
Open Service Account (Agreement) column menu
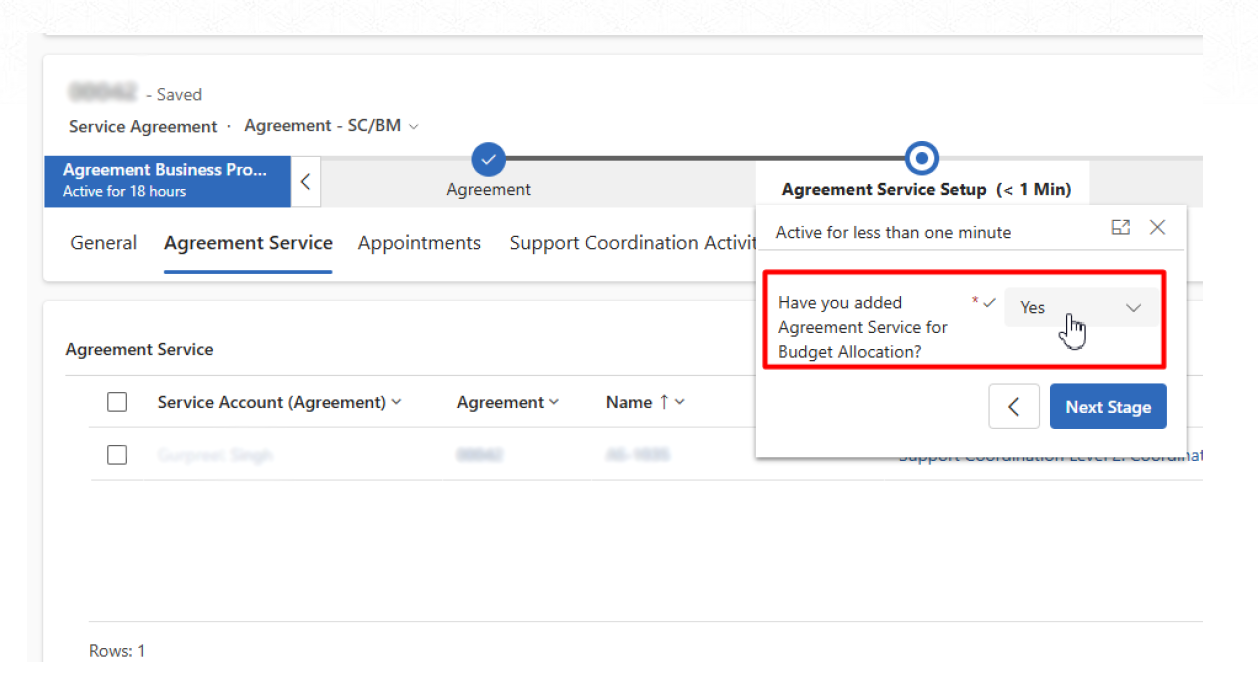pyautogui.click(x=279, y=402)
